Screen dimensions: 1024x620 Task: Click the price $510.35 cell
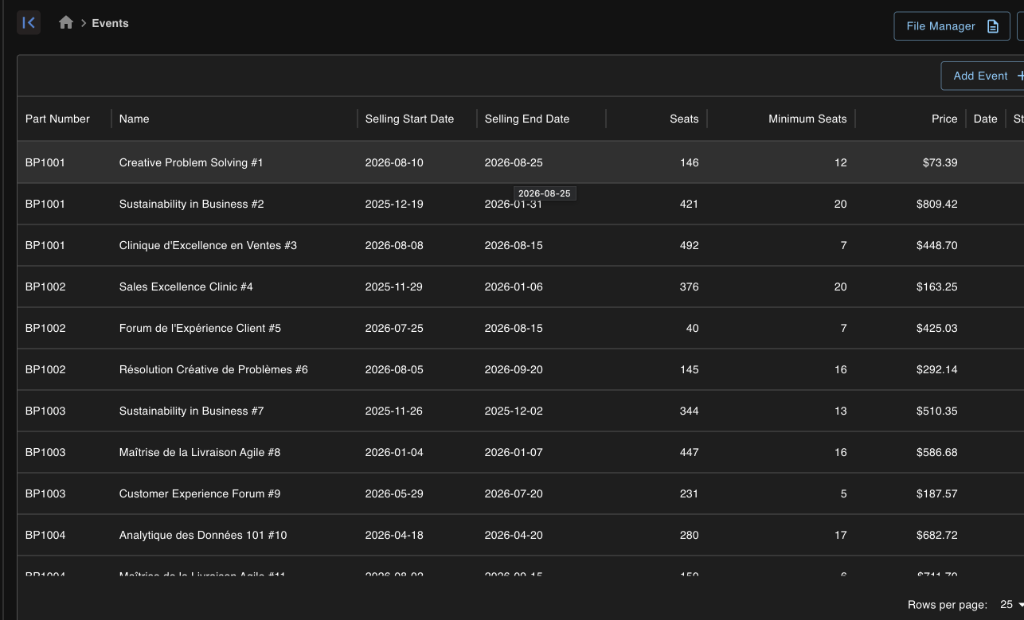[x=936, y=411]
